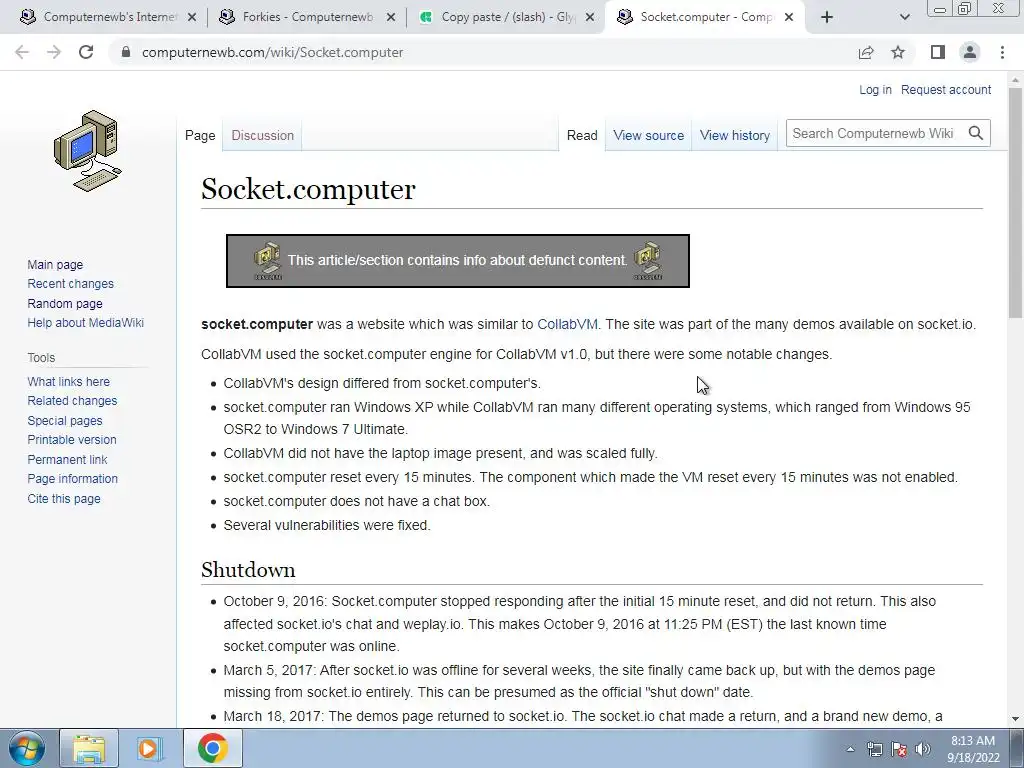Open Chrome's three-dot menu
Viewport: 1024px width, 768px height.
[1002, 52]
